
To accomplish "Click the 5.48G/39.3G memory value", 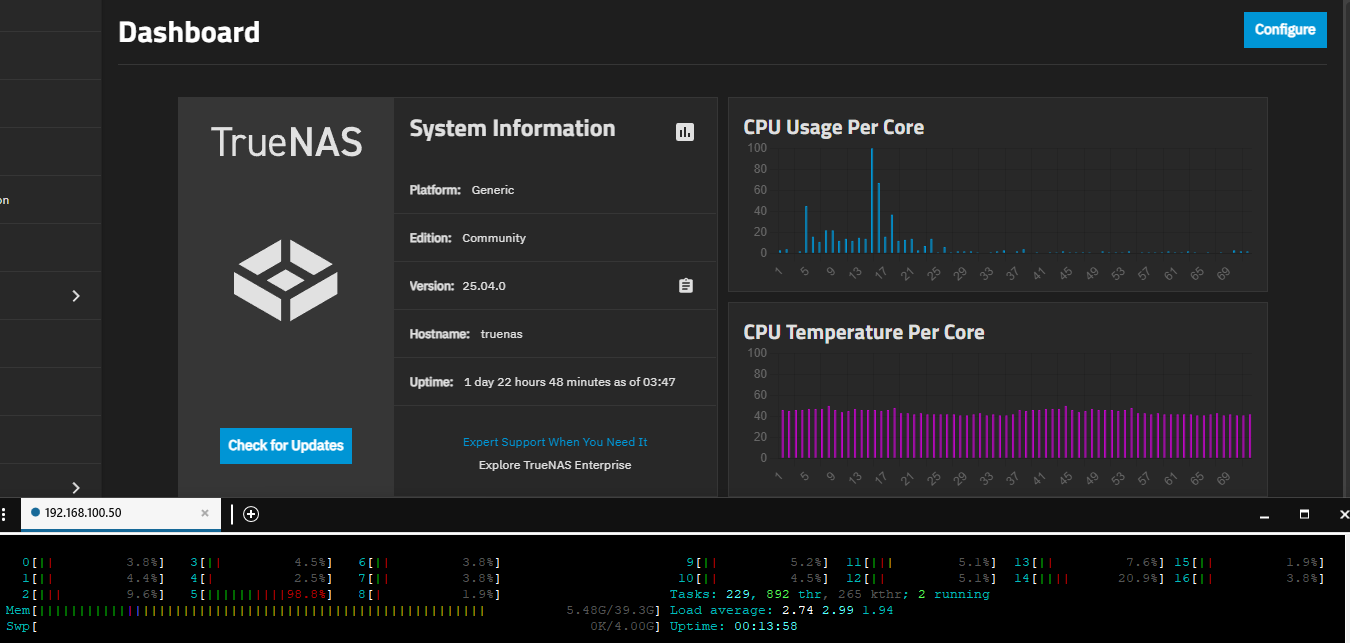I will (611, 610).
